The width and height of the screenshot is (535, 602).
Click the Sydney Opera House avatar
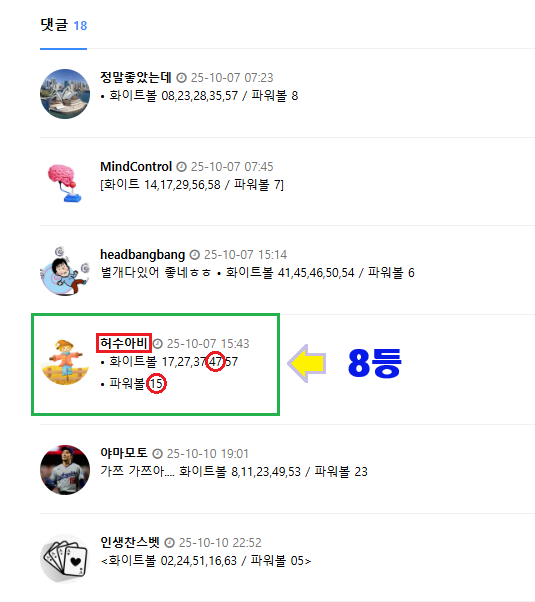click(65, 94)
